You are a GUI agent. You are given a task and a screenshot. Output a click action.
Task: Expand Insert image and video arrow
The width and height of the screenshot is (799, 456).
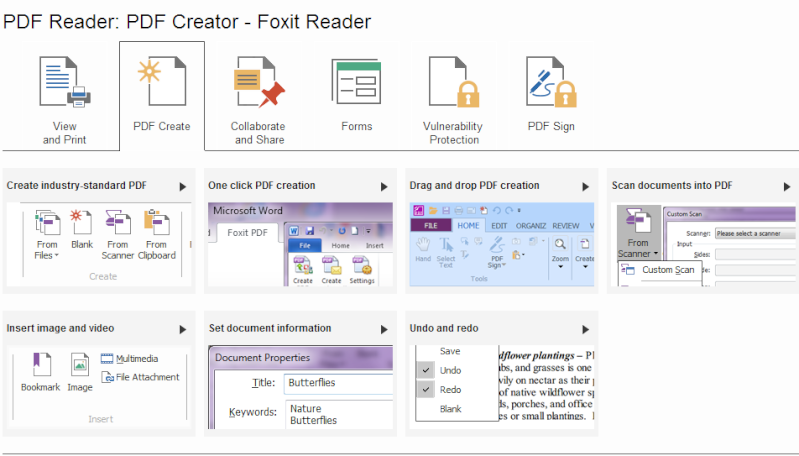pos(183,330)
